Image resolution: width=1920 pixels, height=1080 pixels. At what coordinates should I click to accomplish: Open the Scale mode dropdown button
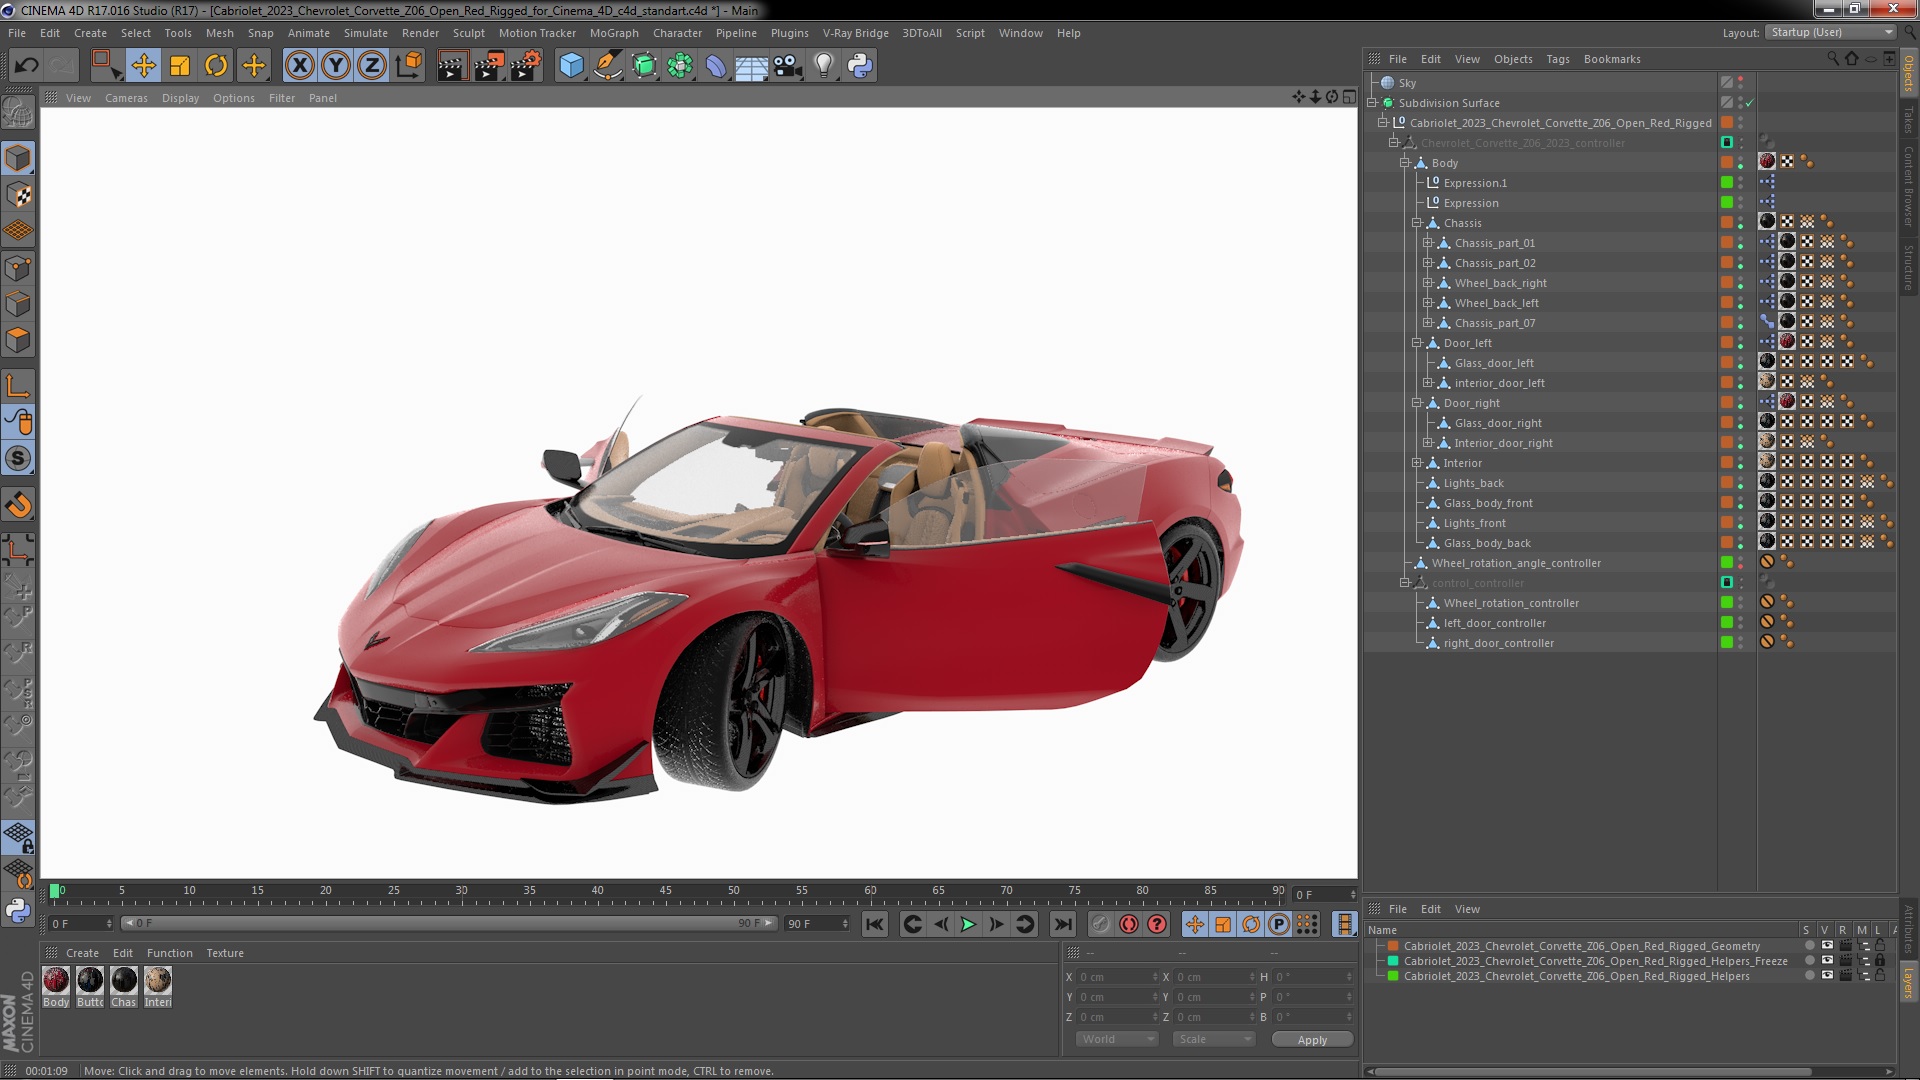1214,1040
